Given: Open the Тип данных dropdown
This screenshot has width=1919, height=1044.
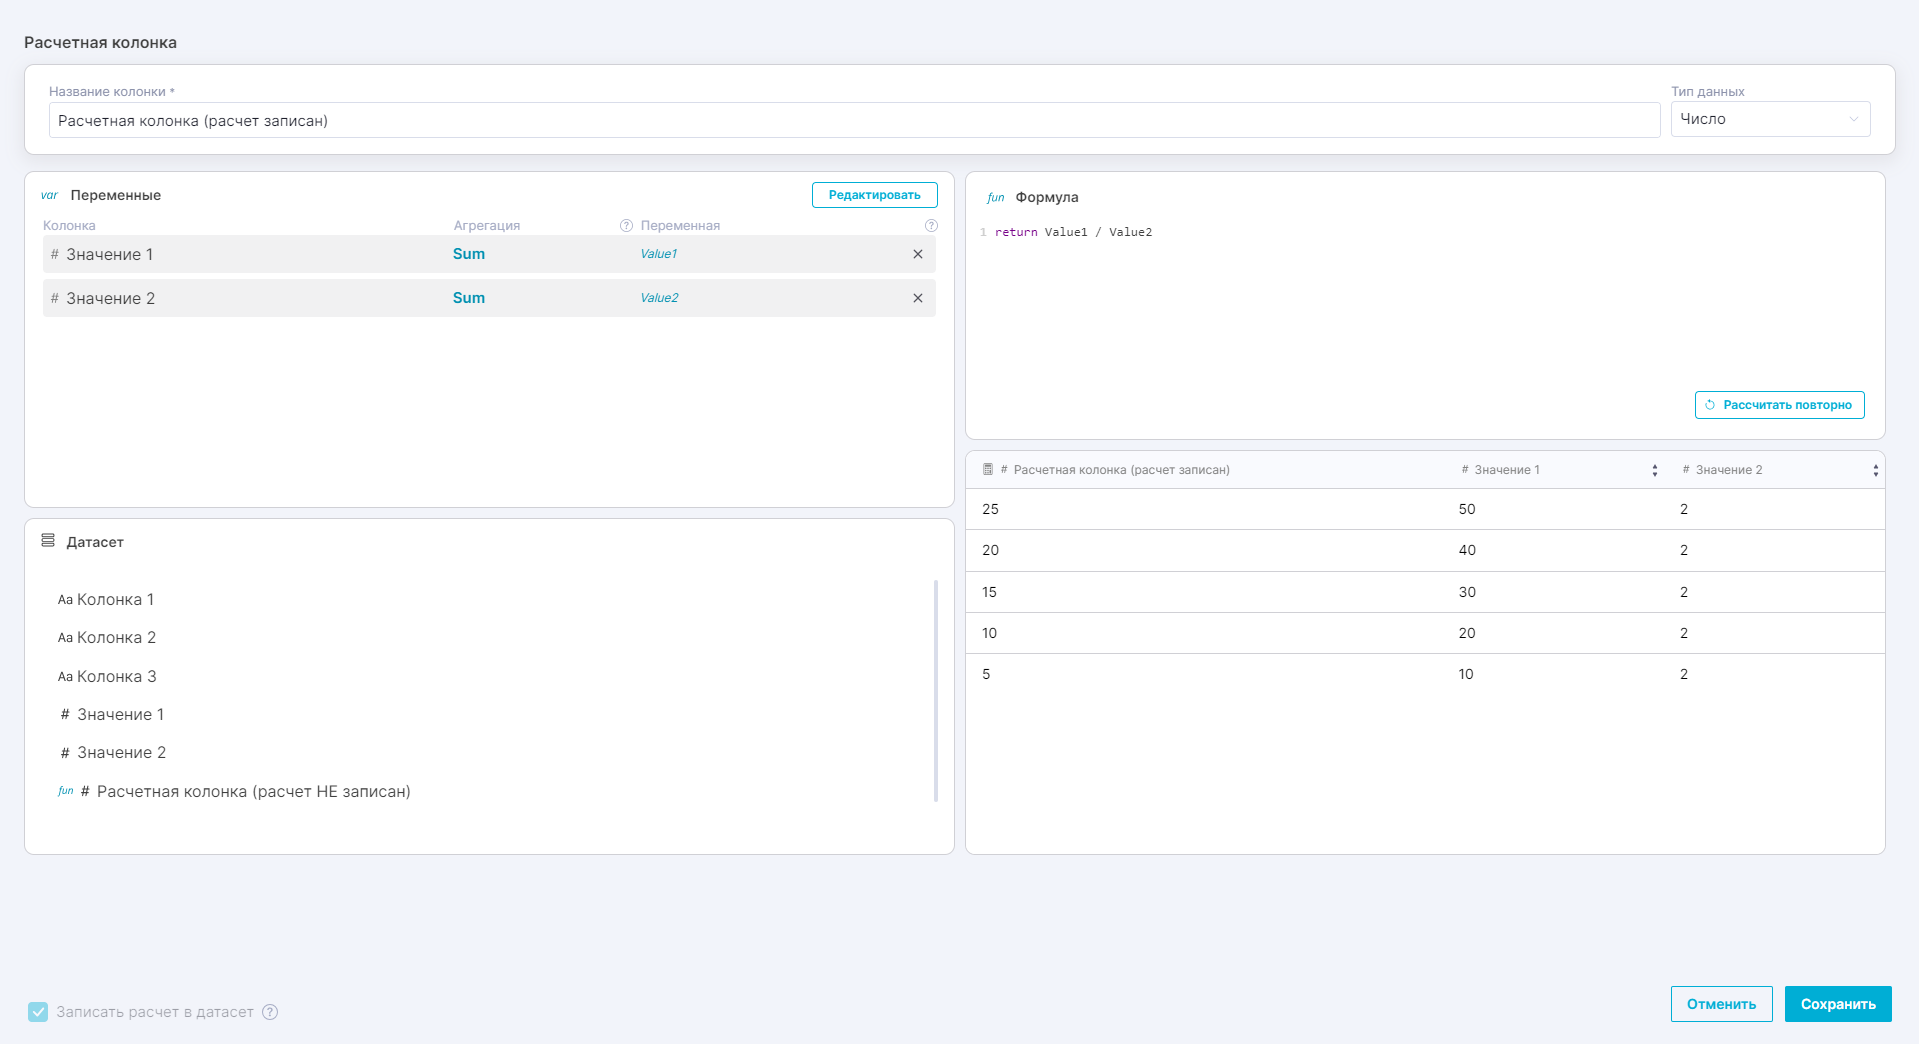Looking at the screenshot, I should click(x=1769, y=119).
